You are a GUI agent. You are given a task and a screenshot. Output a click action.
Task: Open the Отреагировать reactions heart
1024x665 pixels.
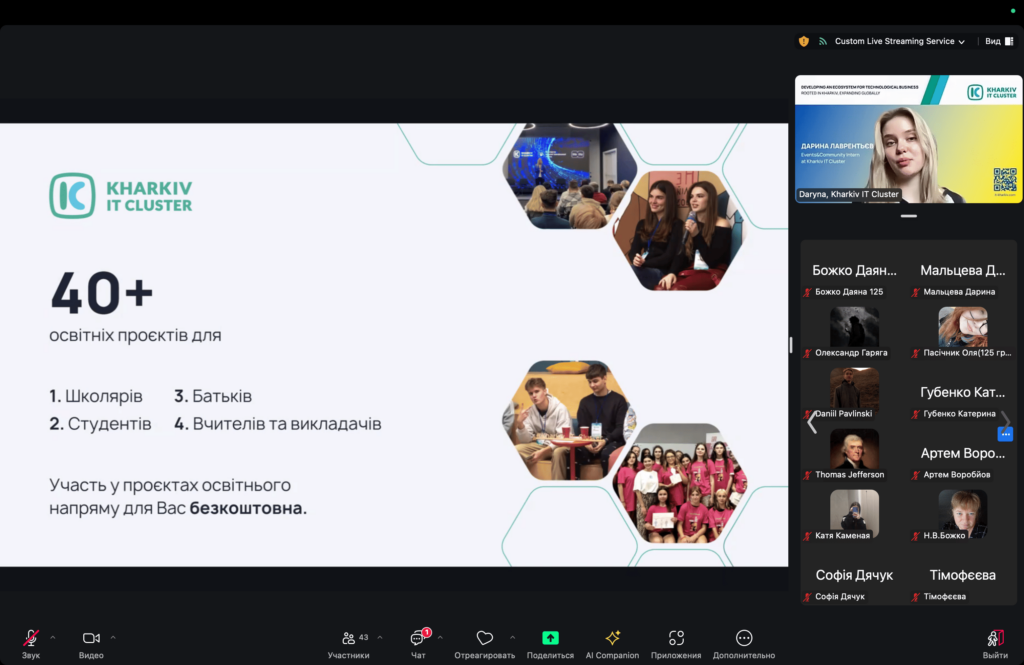point(485,638)
